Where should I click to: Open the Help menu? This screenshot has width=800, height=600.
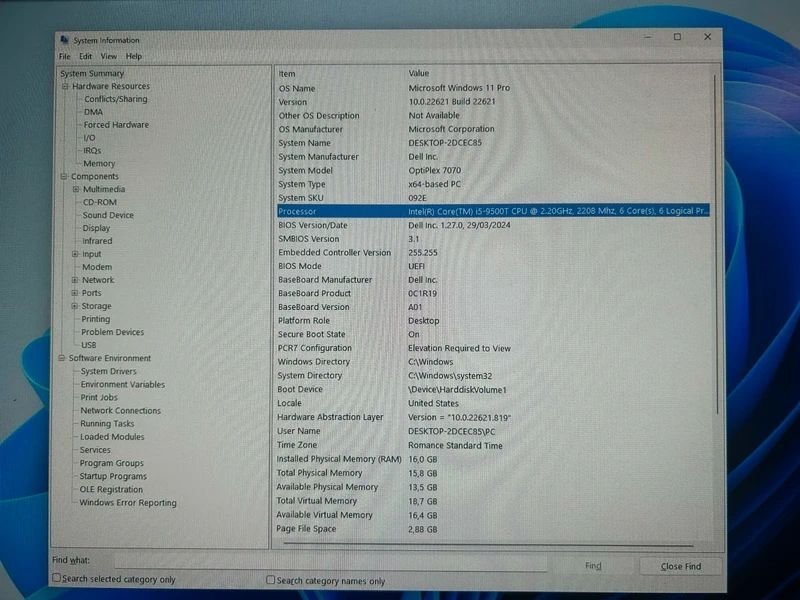134,57
